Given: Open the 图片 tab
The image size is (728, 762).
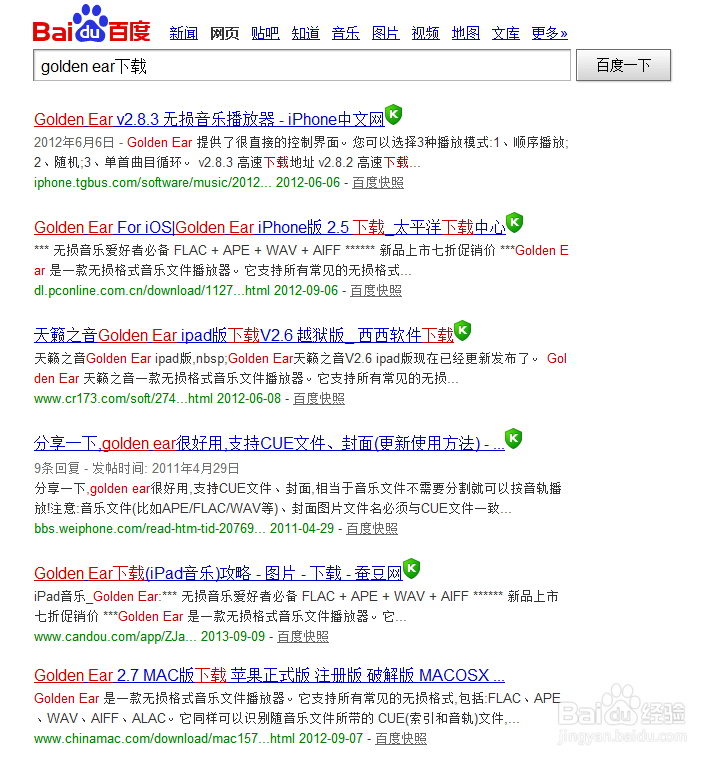Looking at the screenshot, I should pyautogui.click(x=385, y=33).
